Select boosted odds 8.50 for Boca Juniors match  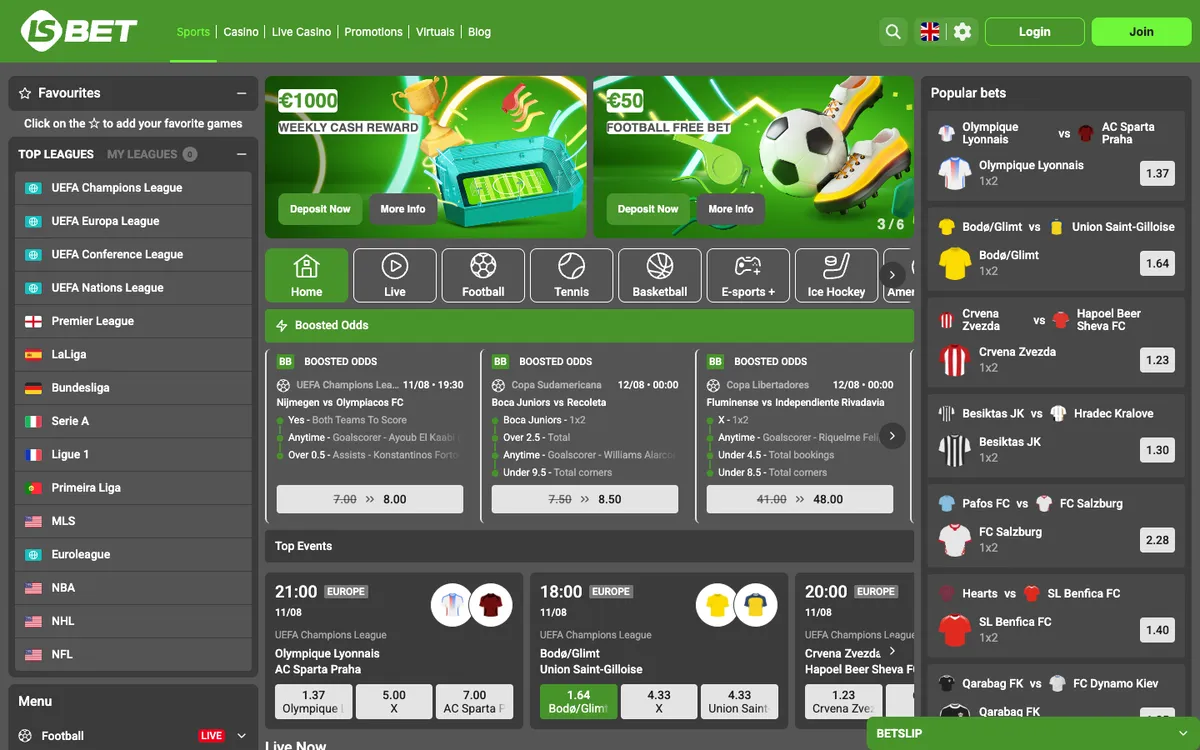(585, 499)
